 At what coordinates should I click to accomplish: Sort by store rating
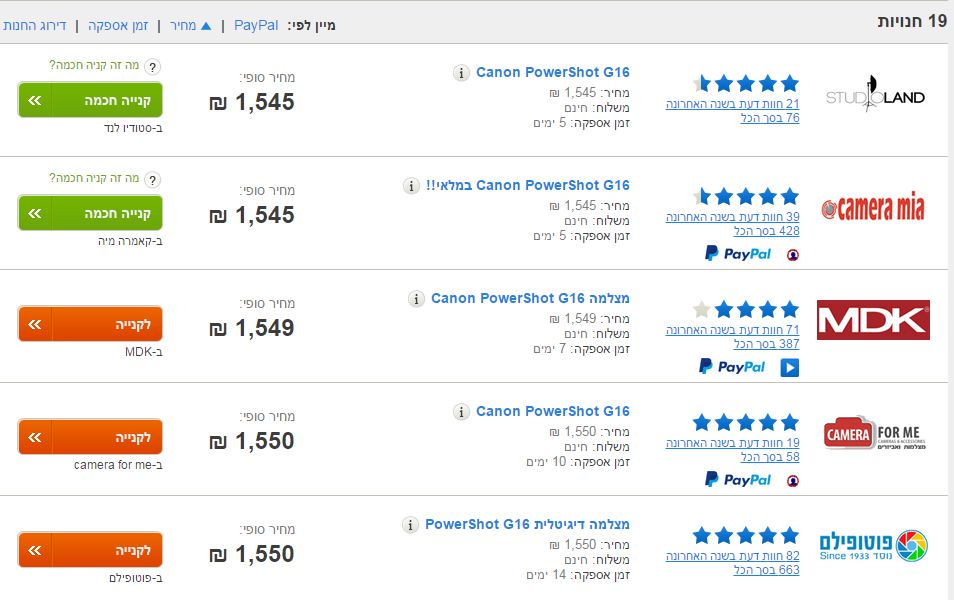pos(35,25)
